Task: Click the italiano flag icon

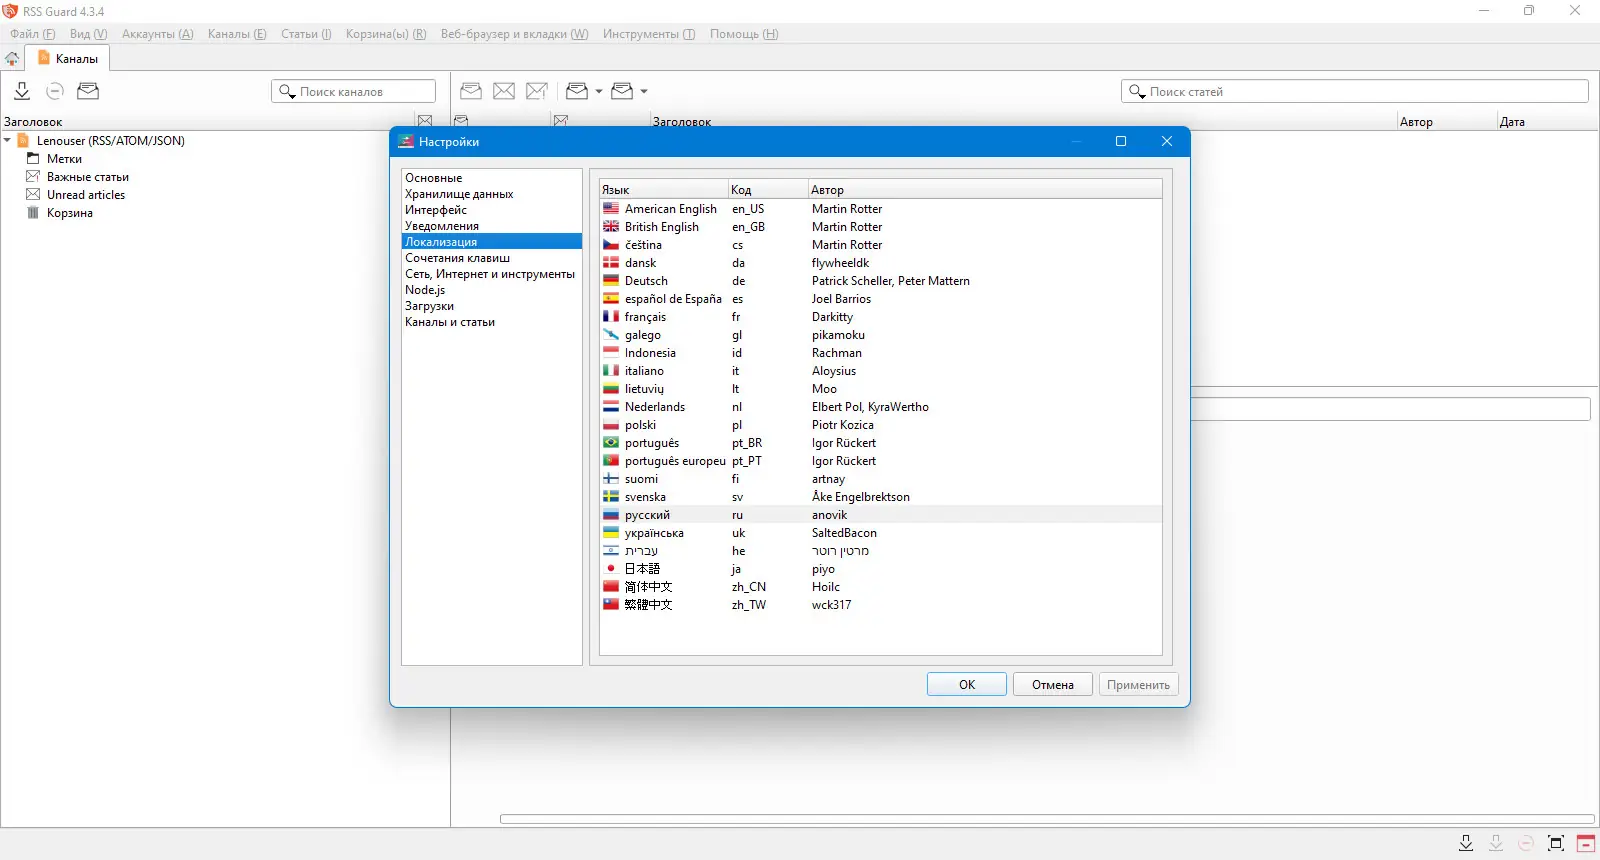Action: pyautogui.click(x=611, y=371)
